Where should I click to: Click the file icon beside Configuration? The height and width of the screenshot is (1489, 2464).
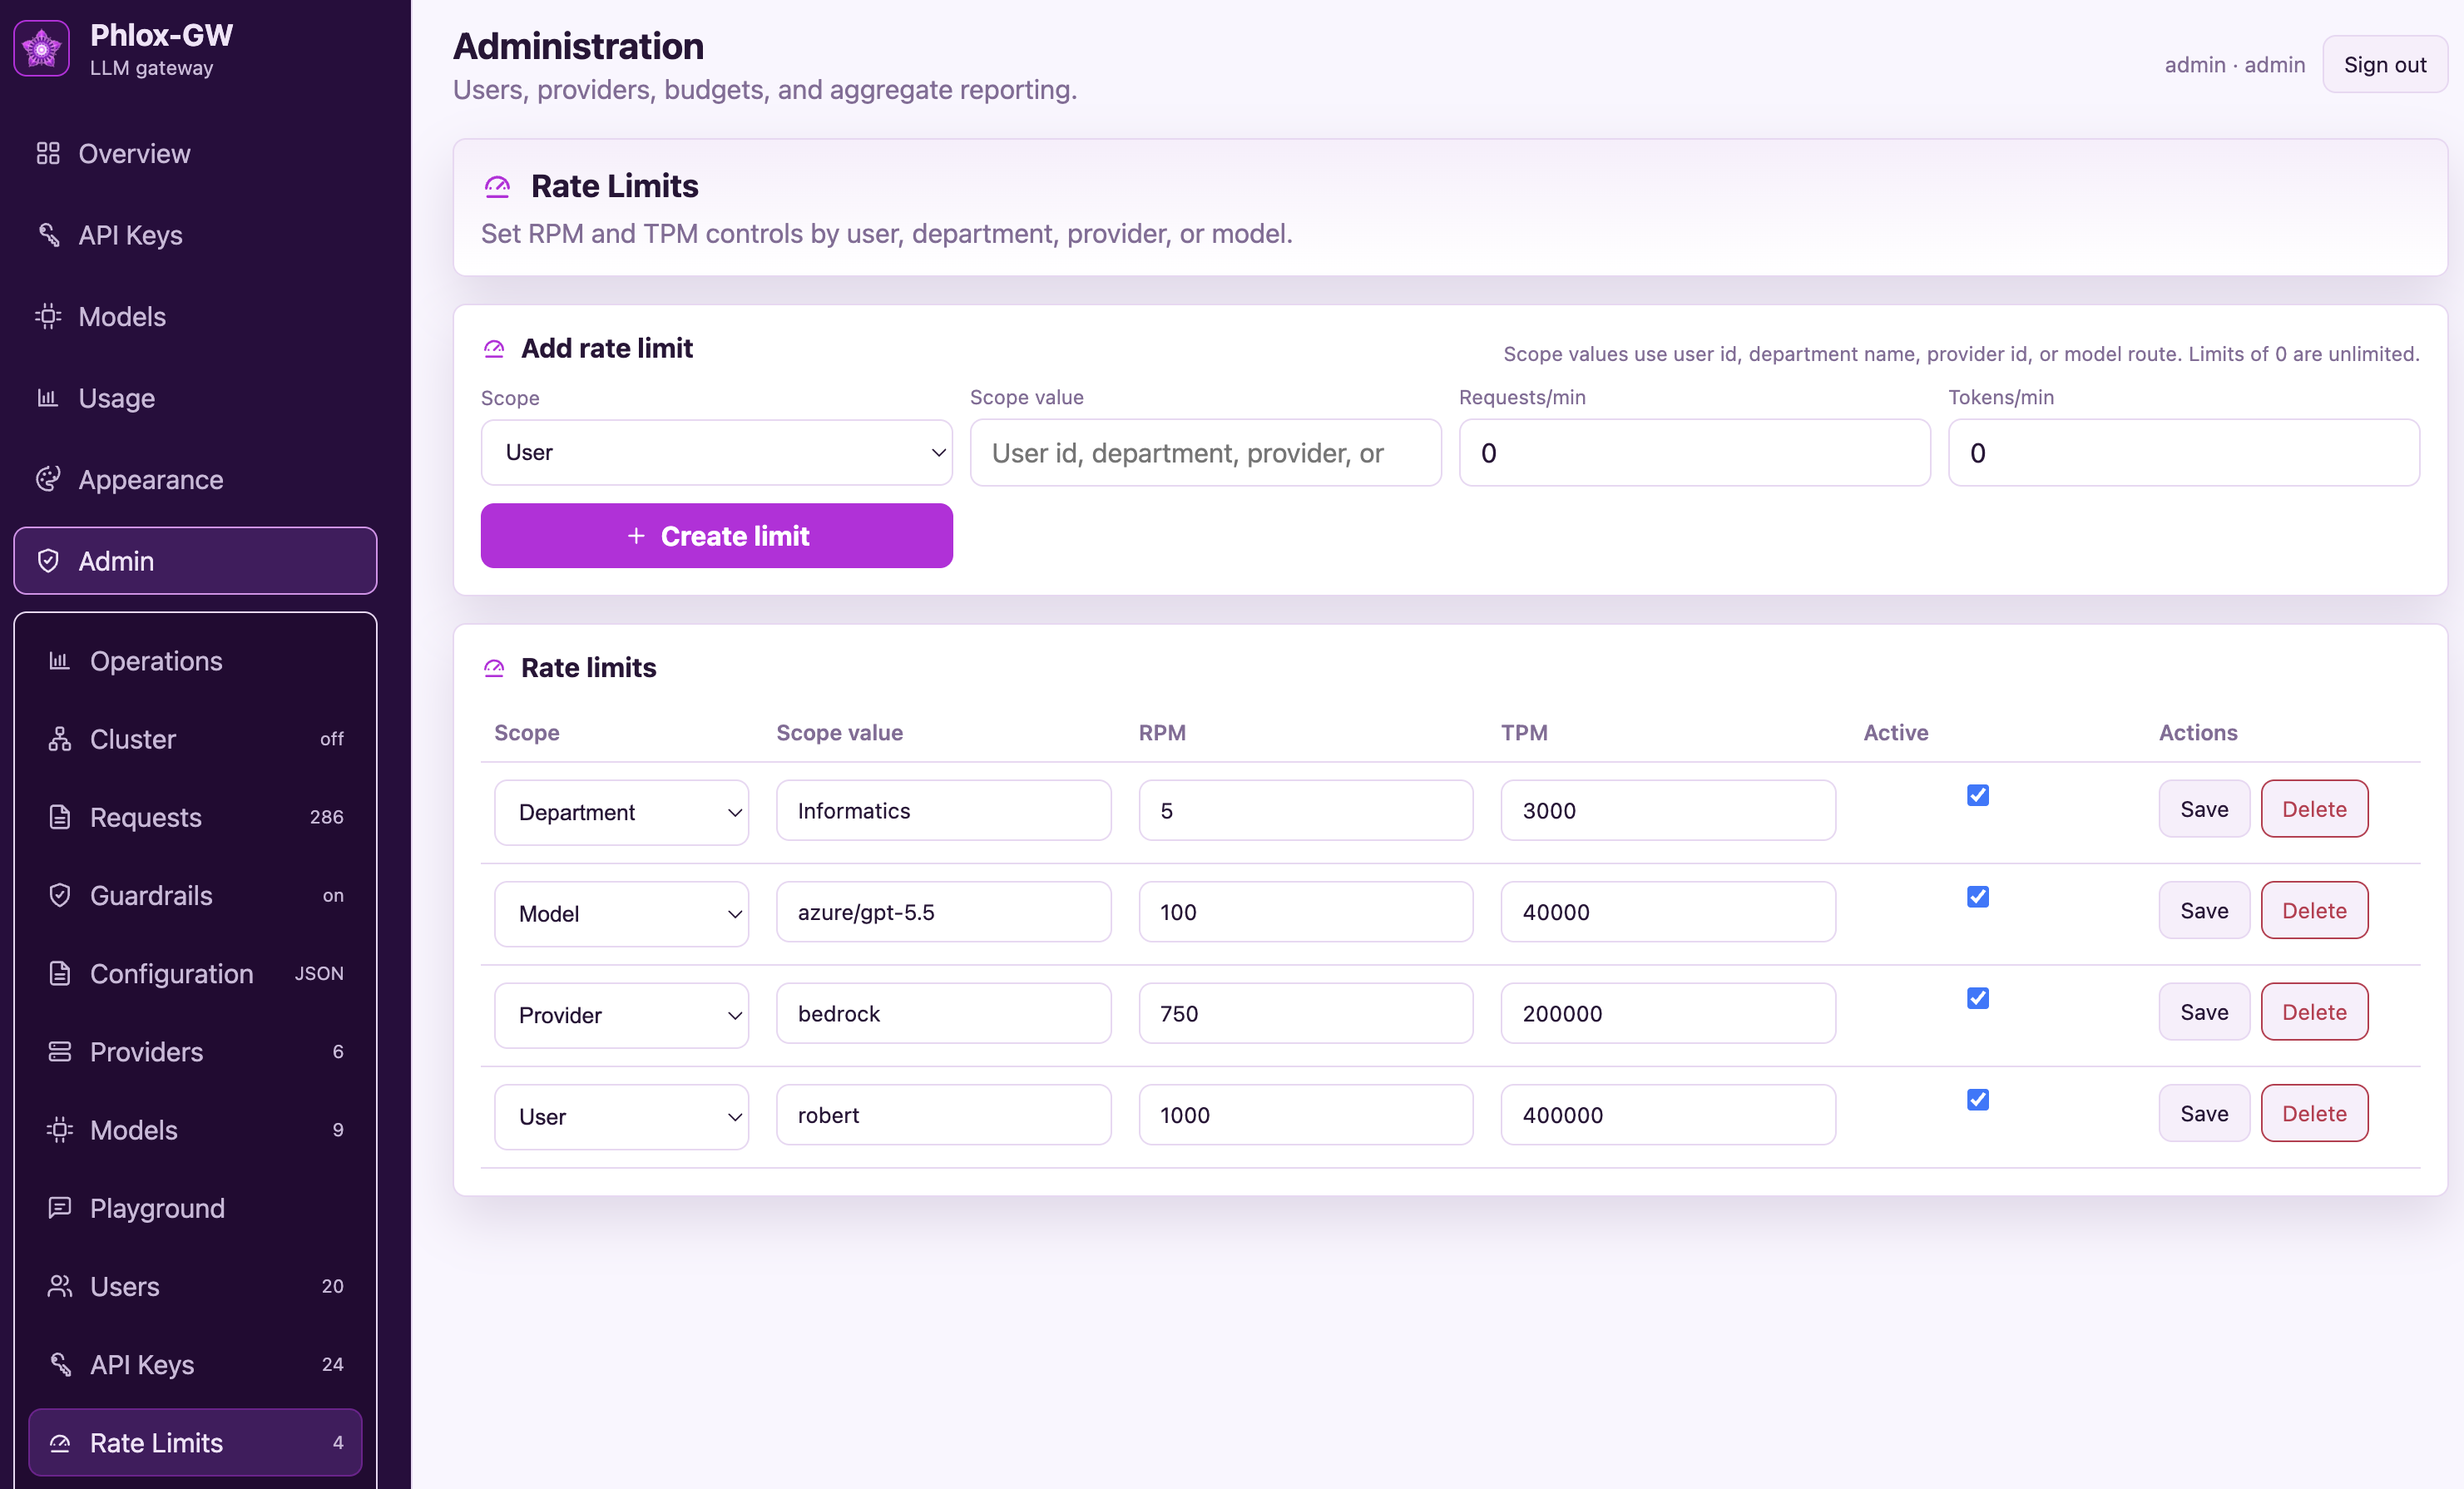(x=60, y=973)
